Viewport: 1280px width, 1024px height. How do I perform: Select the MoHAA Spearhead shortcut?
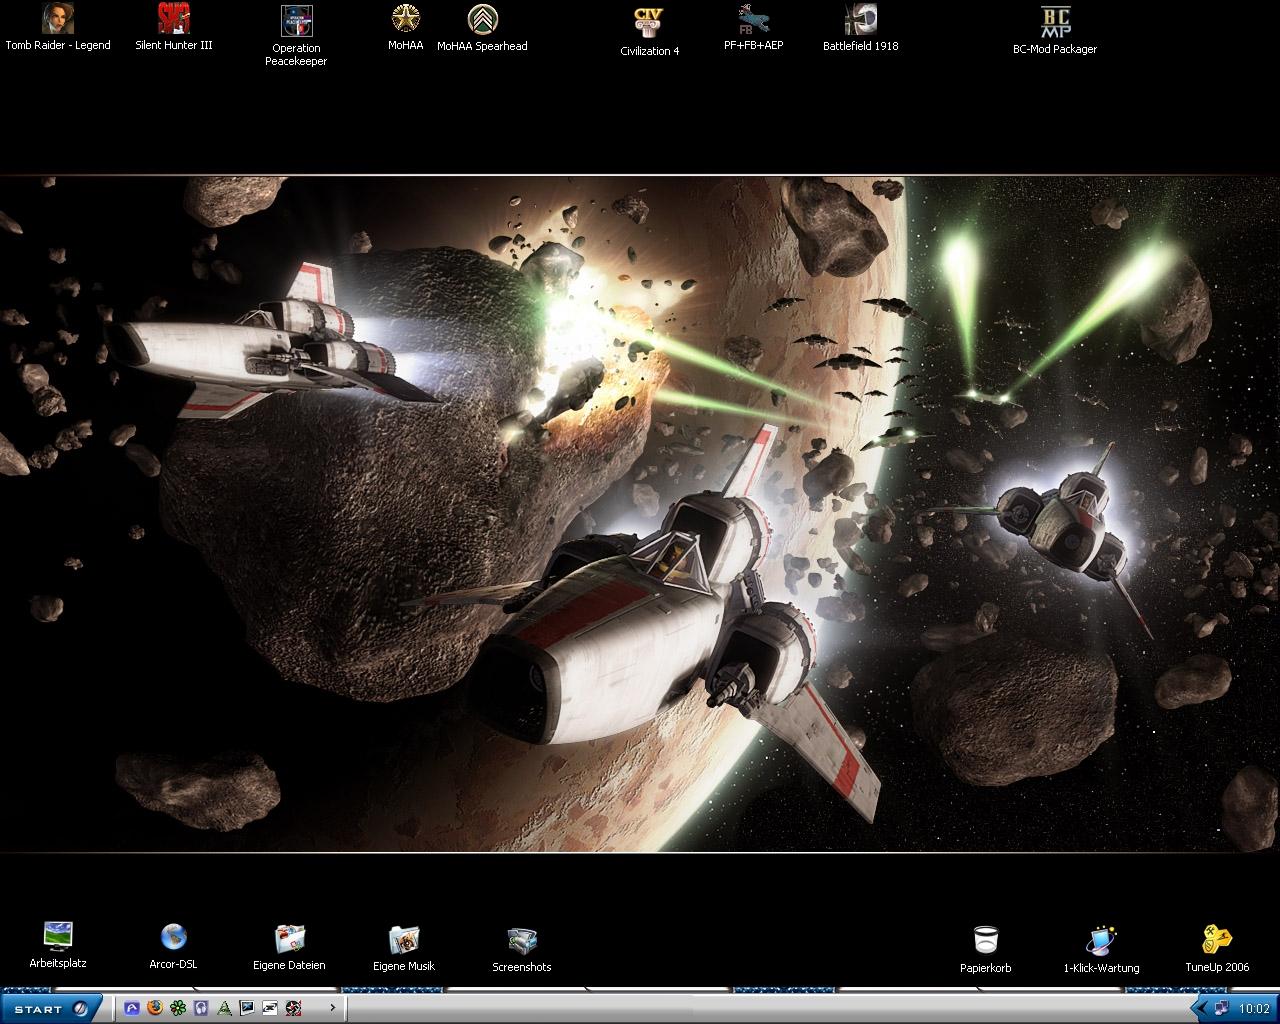click(482, 27)
